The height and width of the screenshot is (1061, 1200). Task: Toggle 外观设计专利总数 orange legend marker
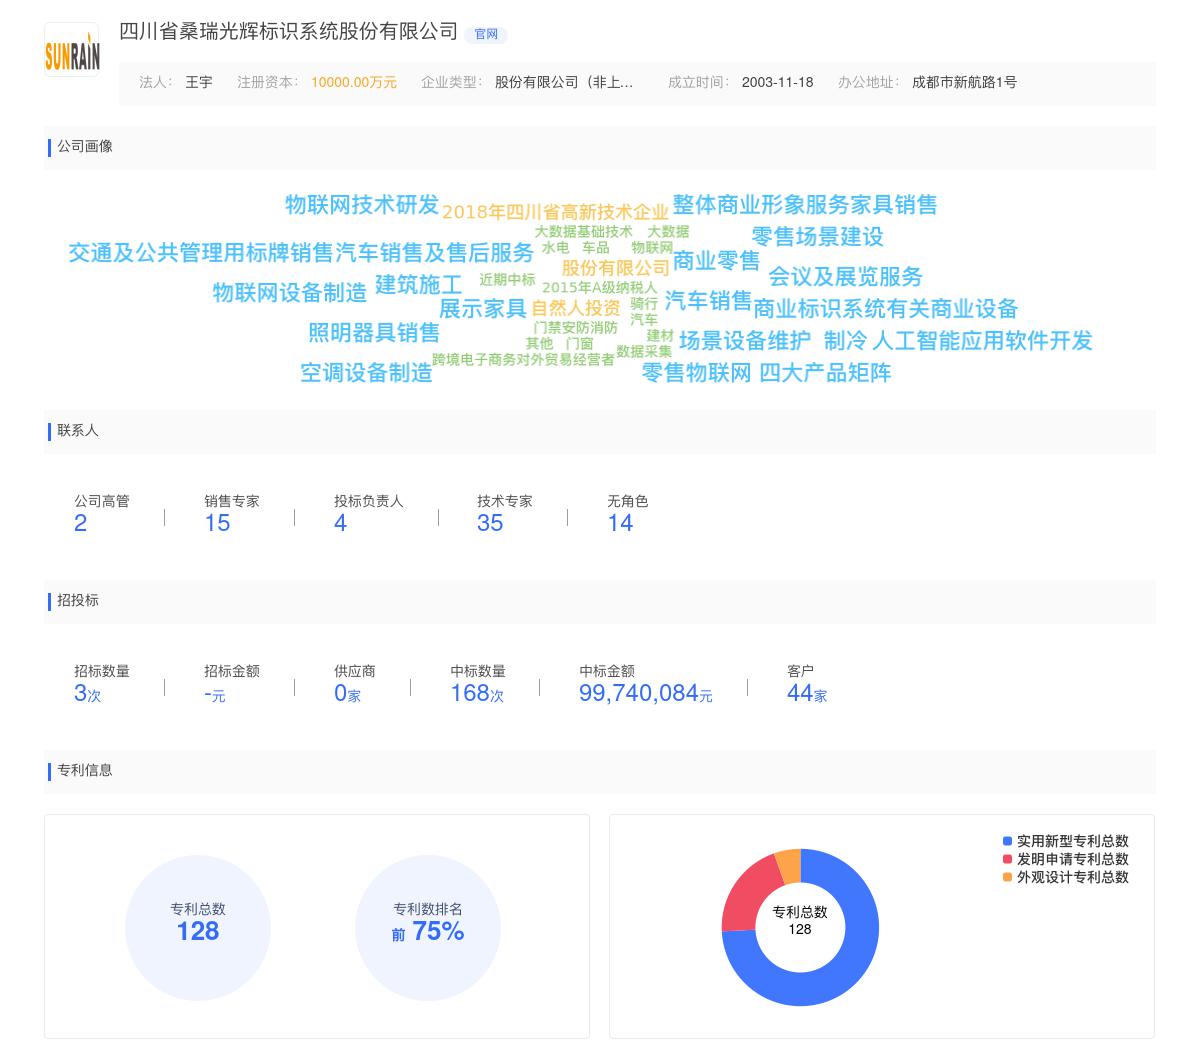pyautogui.click(x=1007, y=877)
